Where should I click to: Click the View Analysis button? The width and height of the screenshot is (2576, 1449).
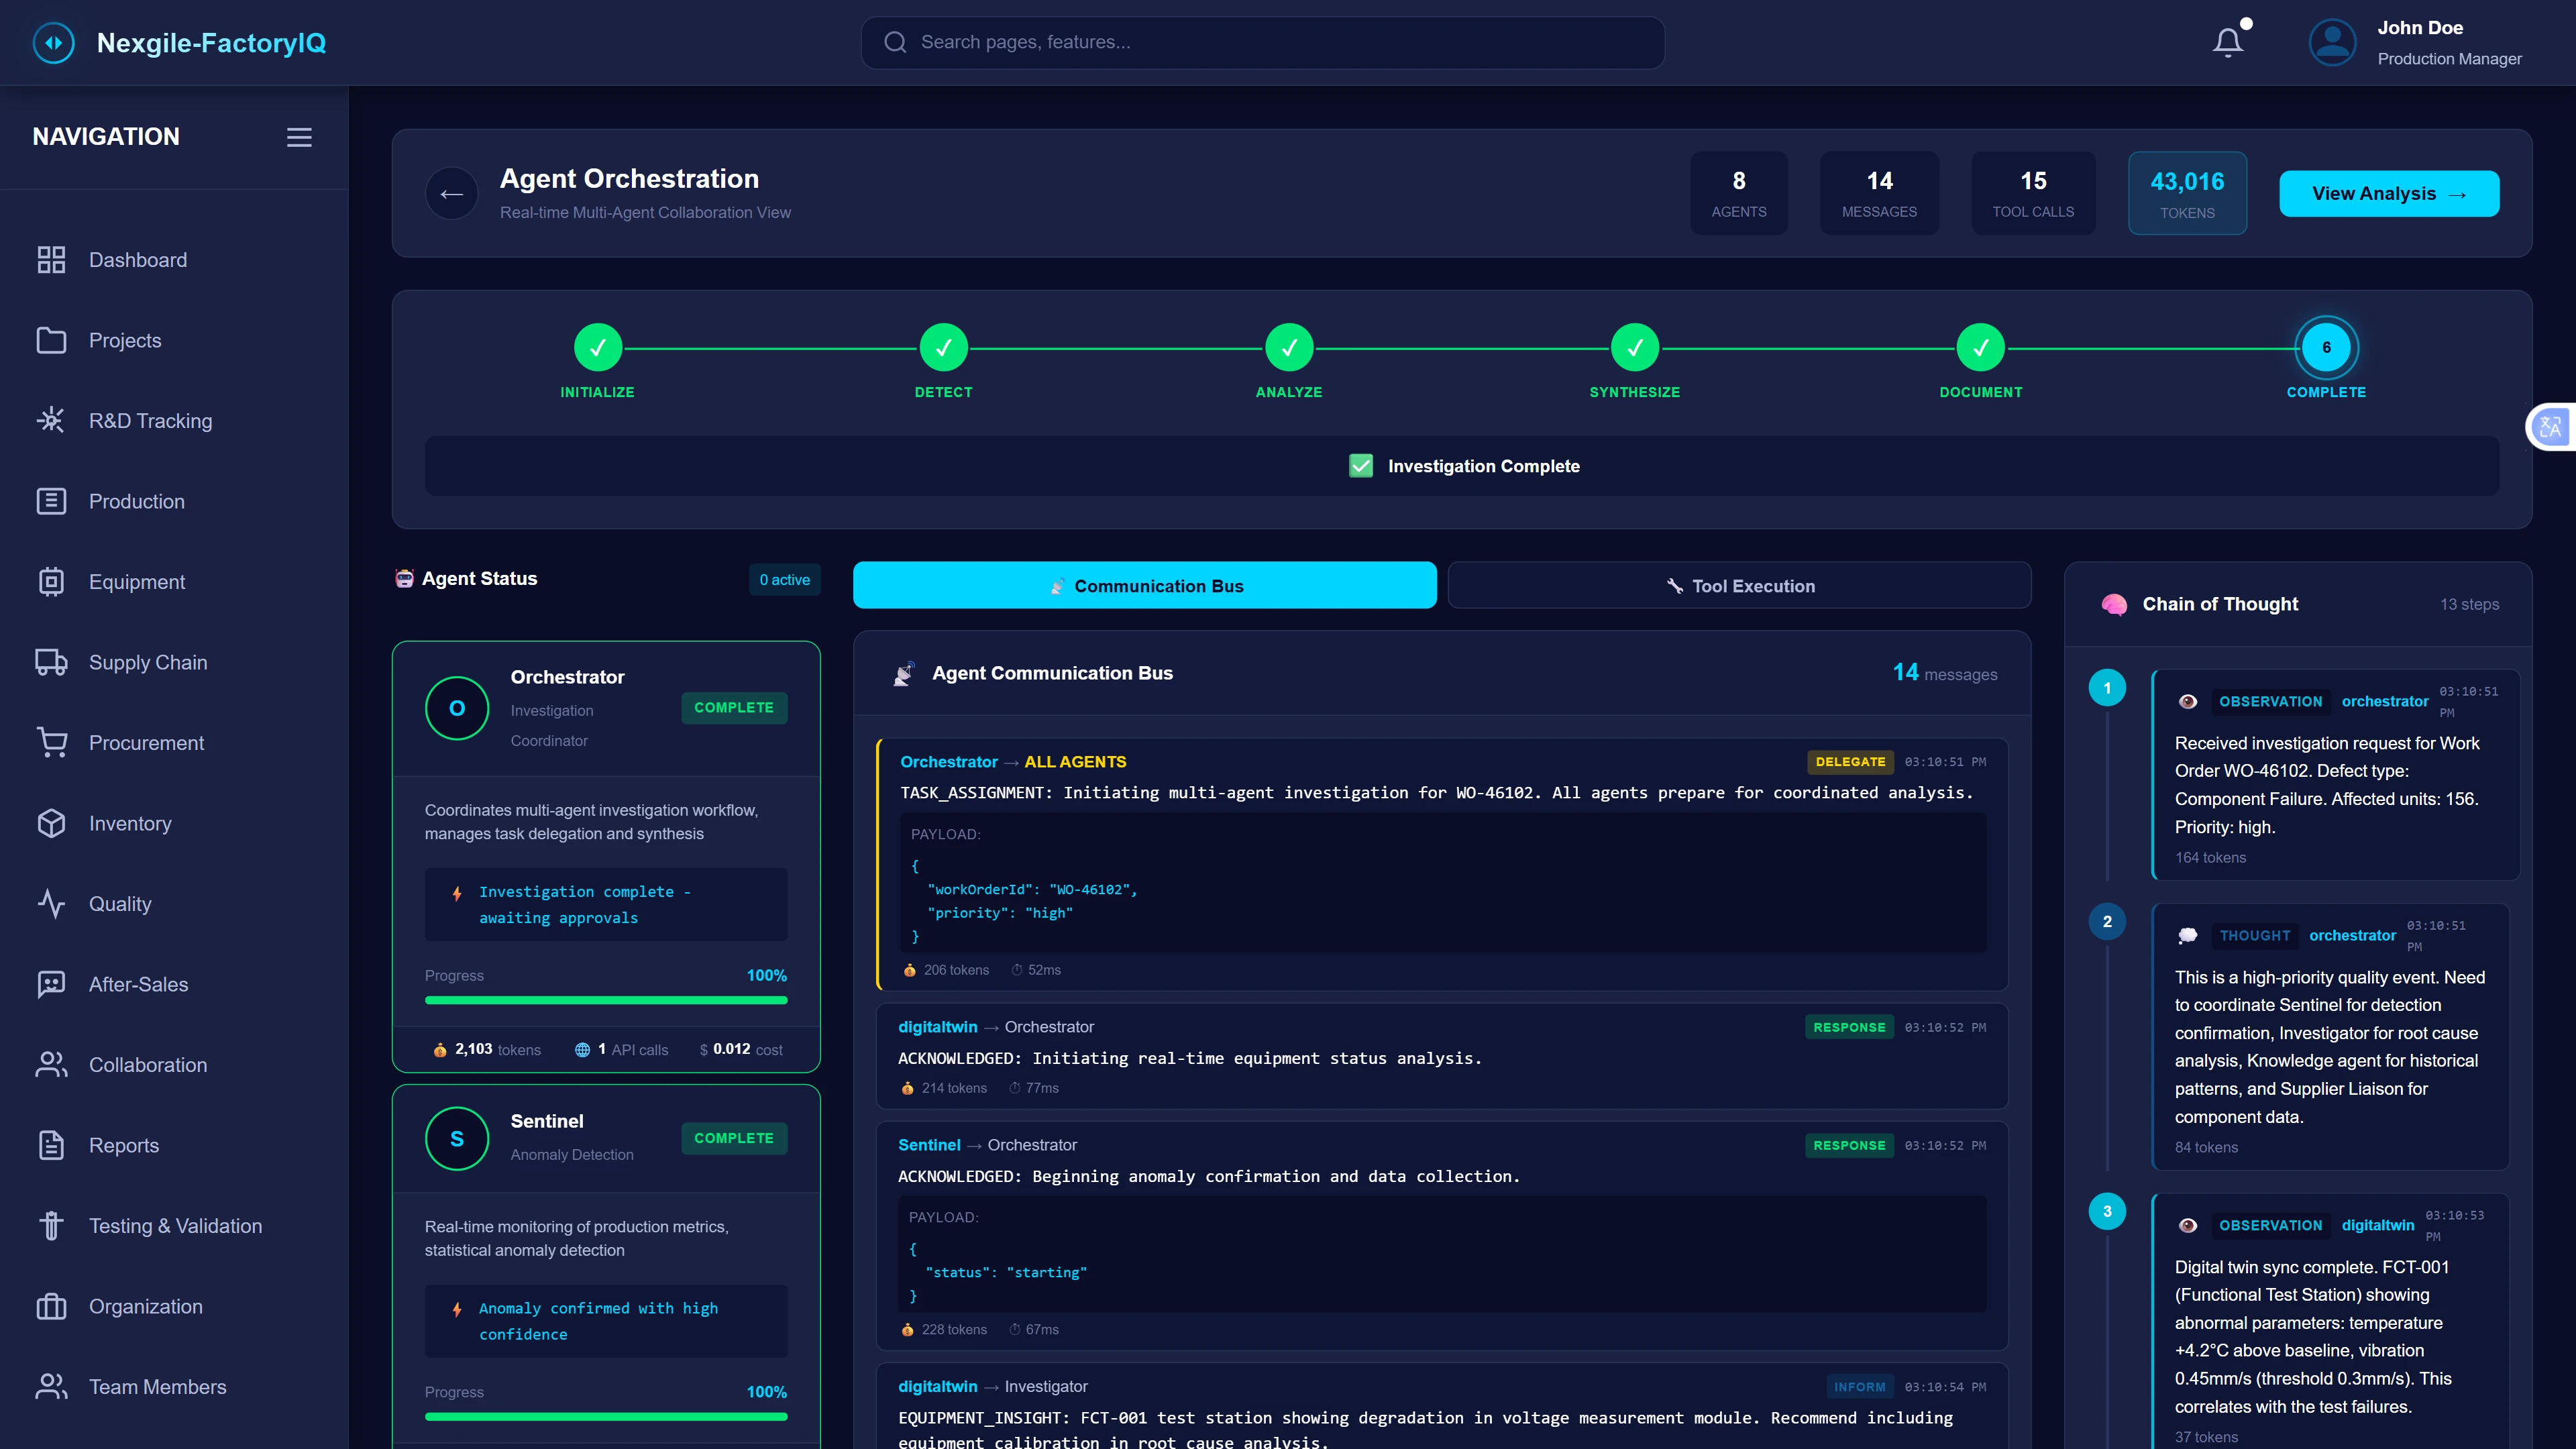[2389, 193]
